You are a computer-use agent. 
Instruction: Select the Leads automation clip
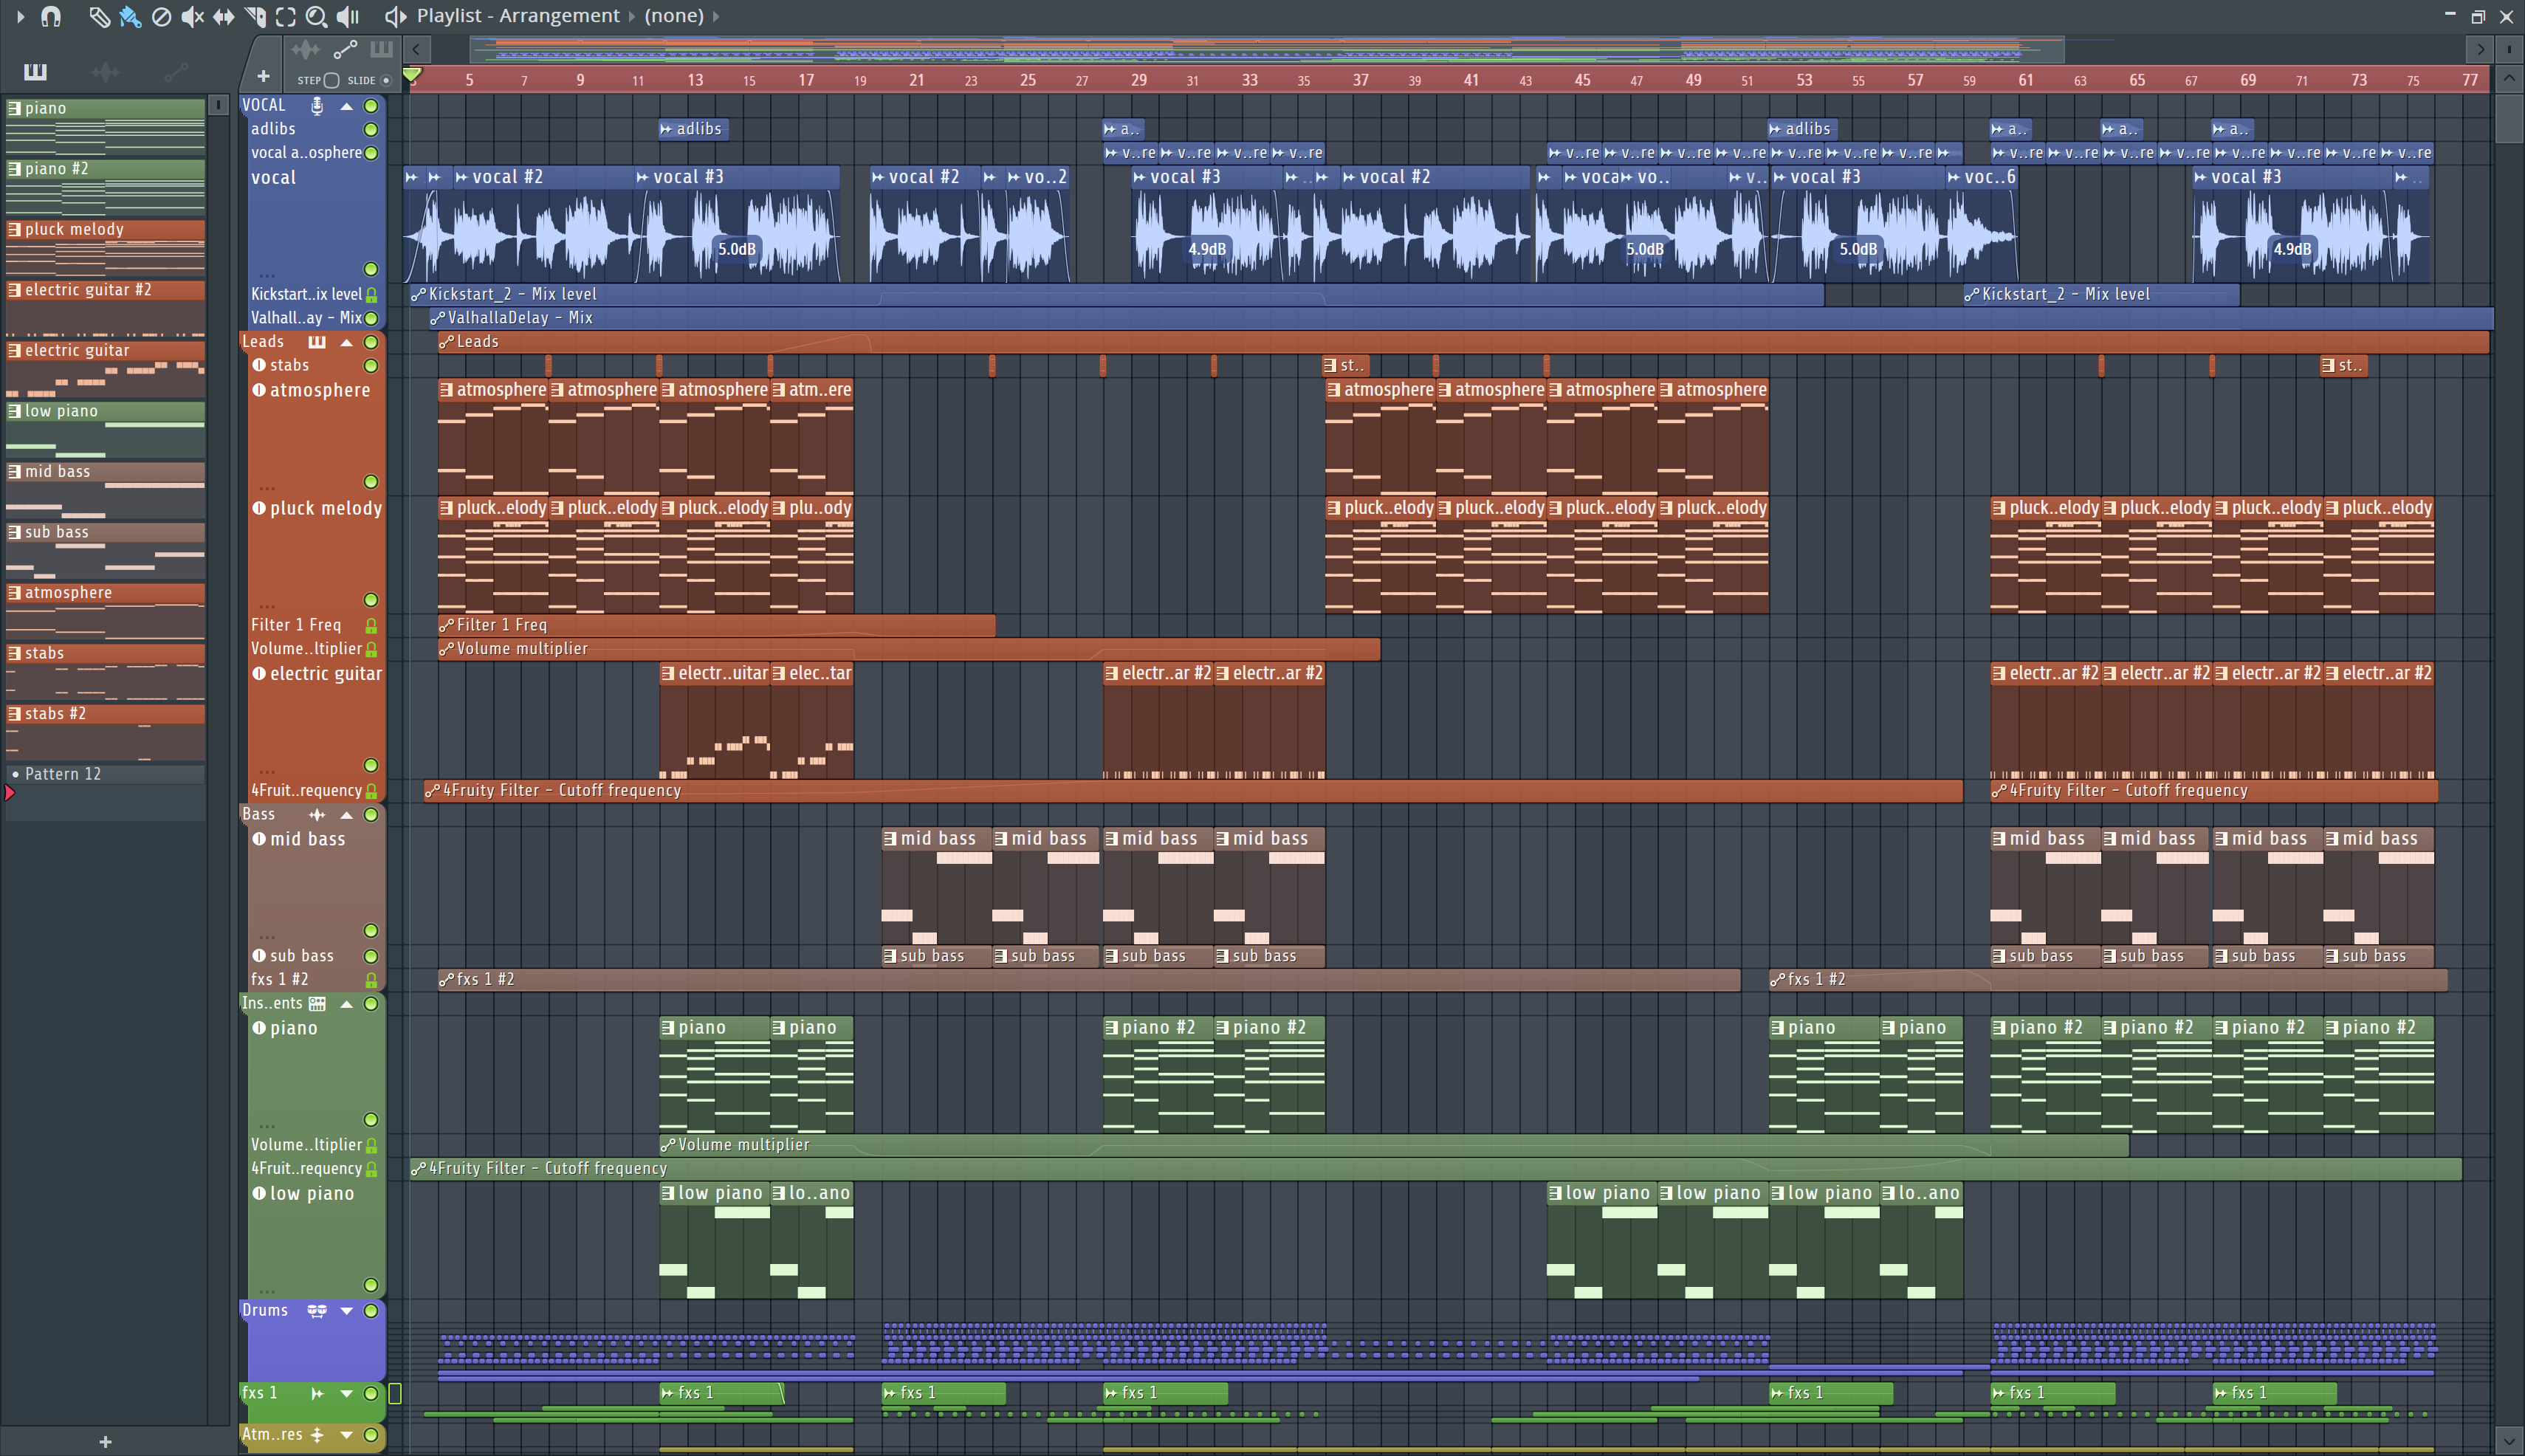pyautogui.click(x=1462, y=342)
